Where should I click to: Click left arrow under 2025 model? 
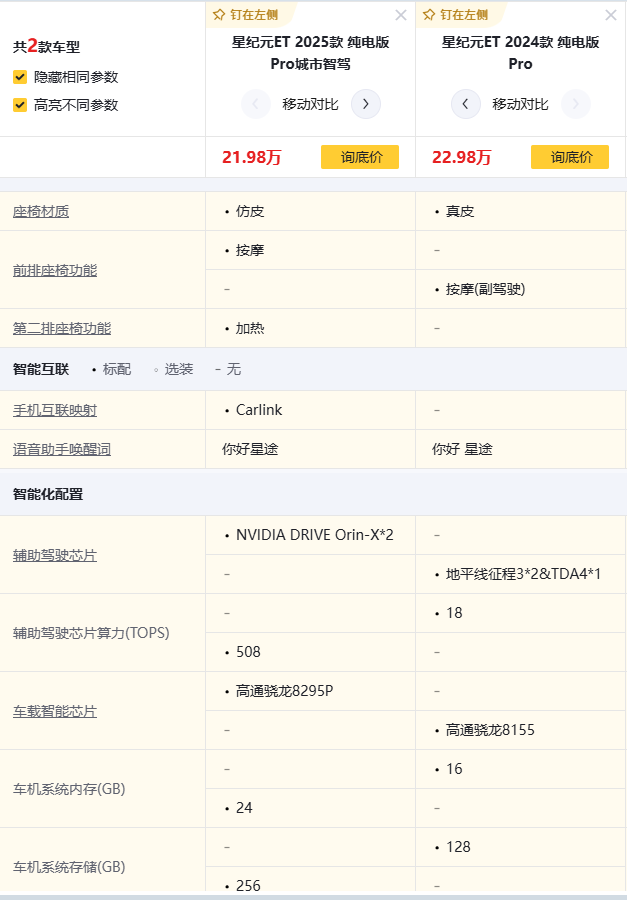[x=256, y=104]
